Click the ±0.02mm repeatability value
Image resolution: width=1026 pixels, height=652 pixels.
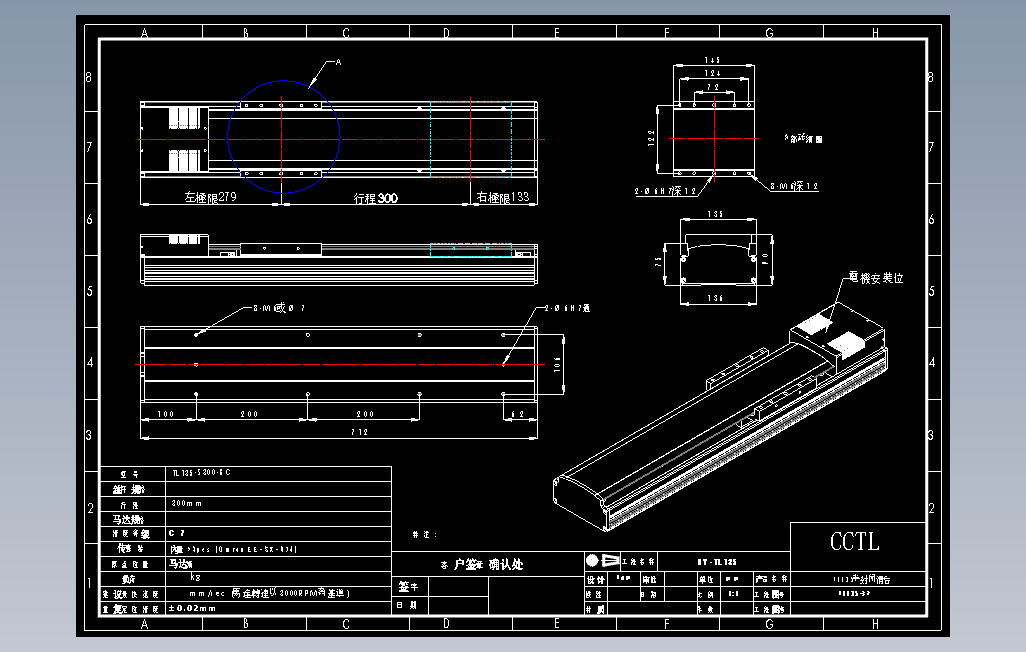click(x=192, y=608)
